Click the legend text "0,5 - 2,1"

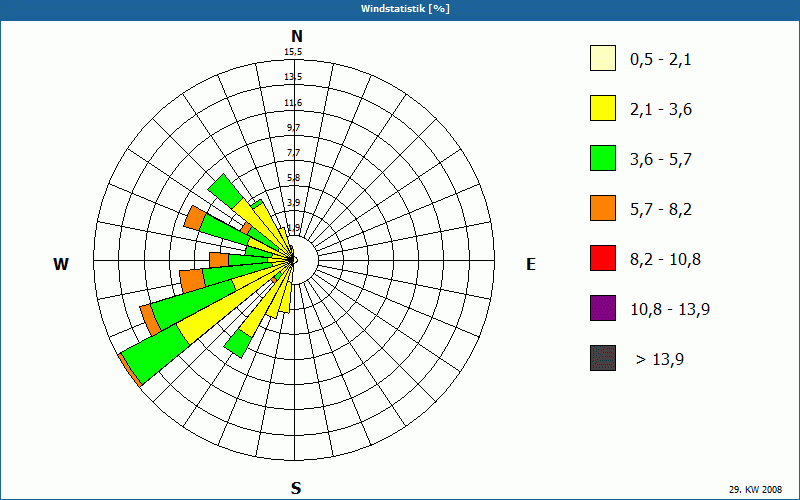[x=661, y=60]
